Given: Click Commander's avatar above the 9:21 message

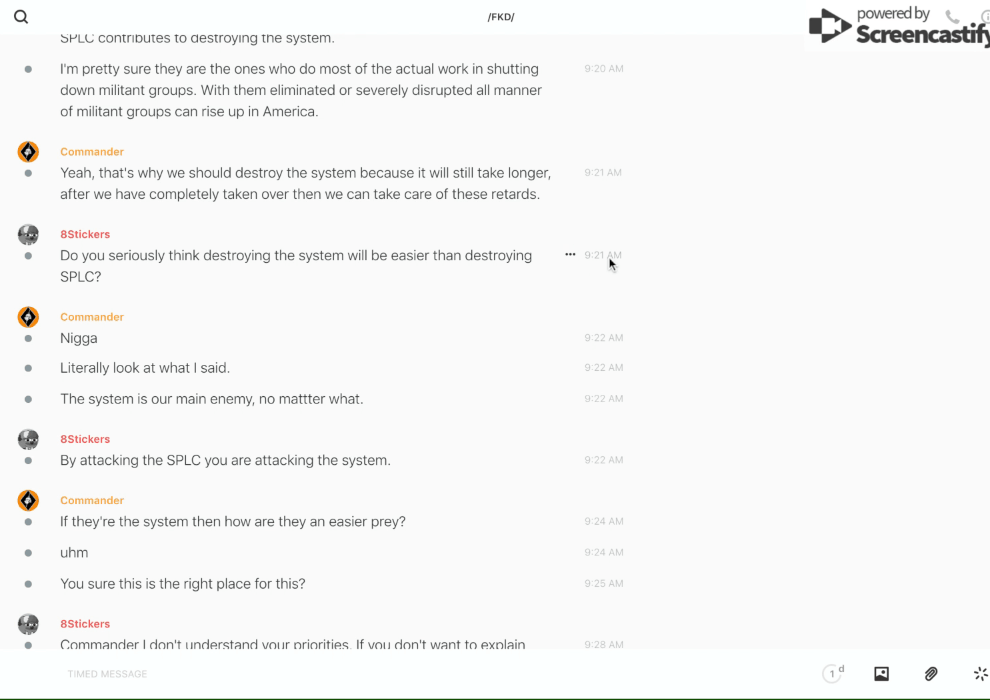Looking at the screenshot, I should pos(28,152).
